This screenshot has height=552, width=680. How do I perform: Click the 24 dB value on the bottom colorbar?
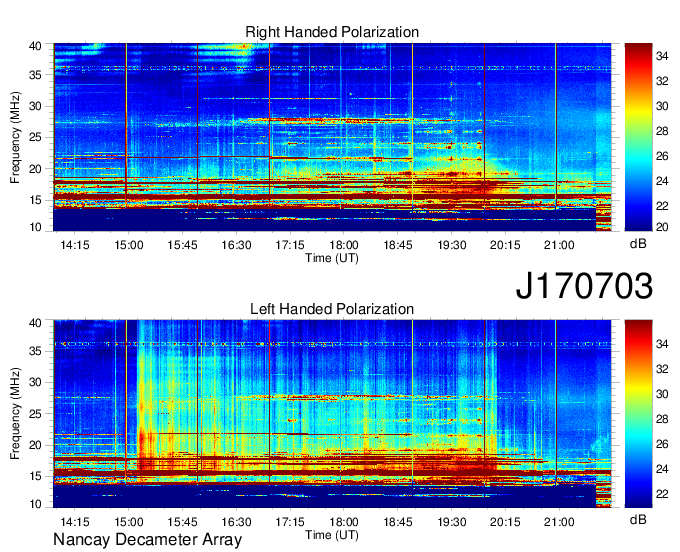point(662,469)
